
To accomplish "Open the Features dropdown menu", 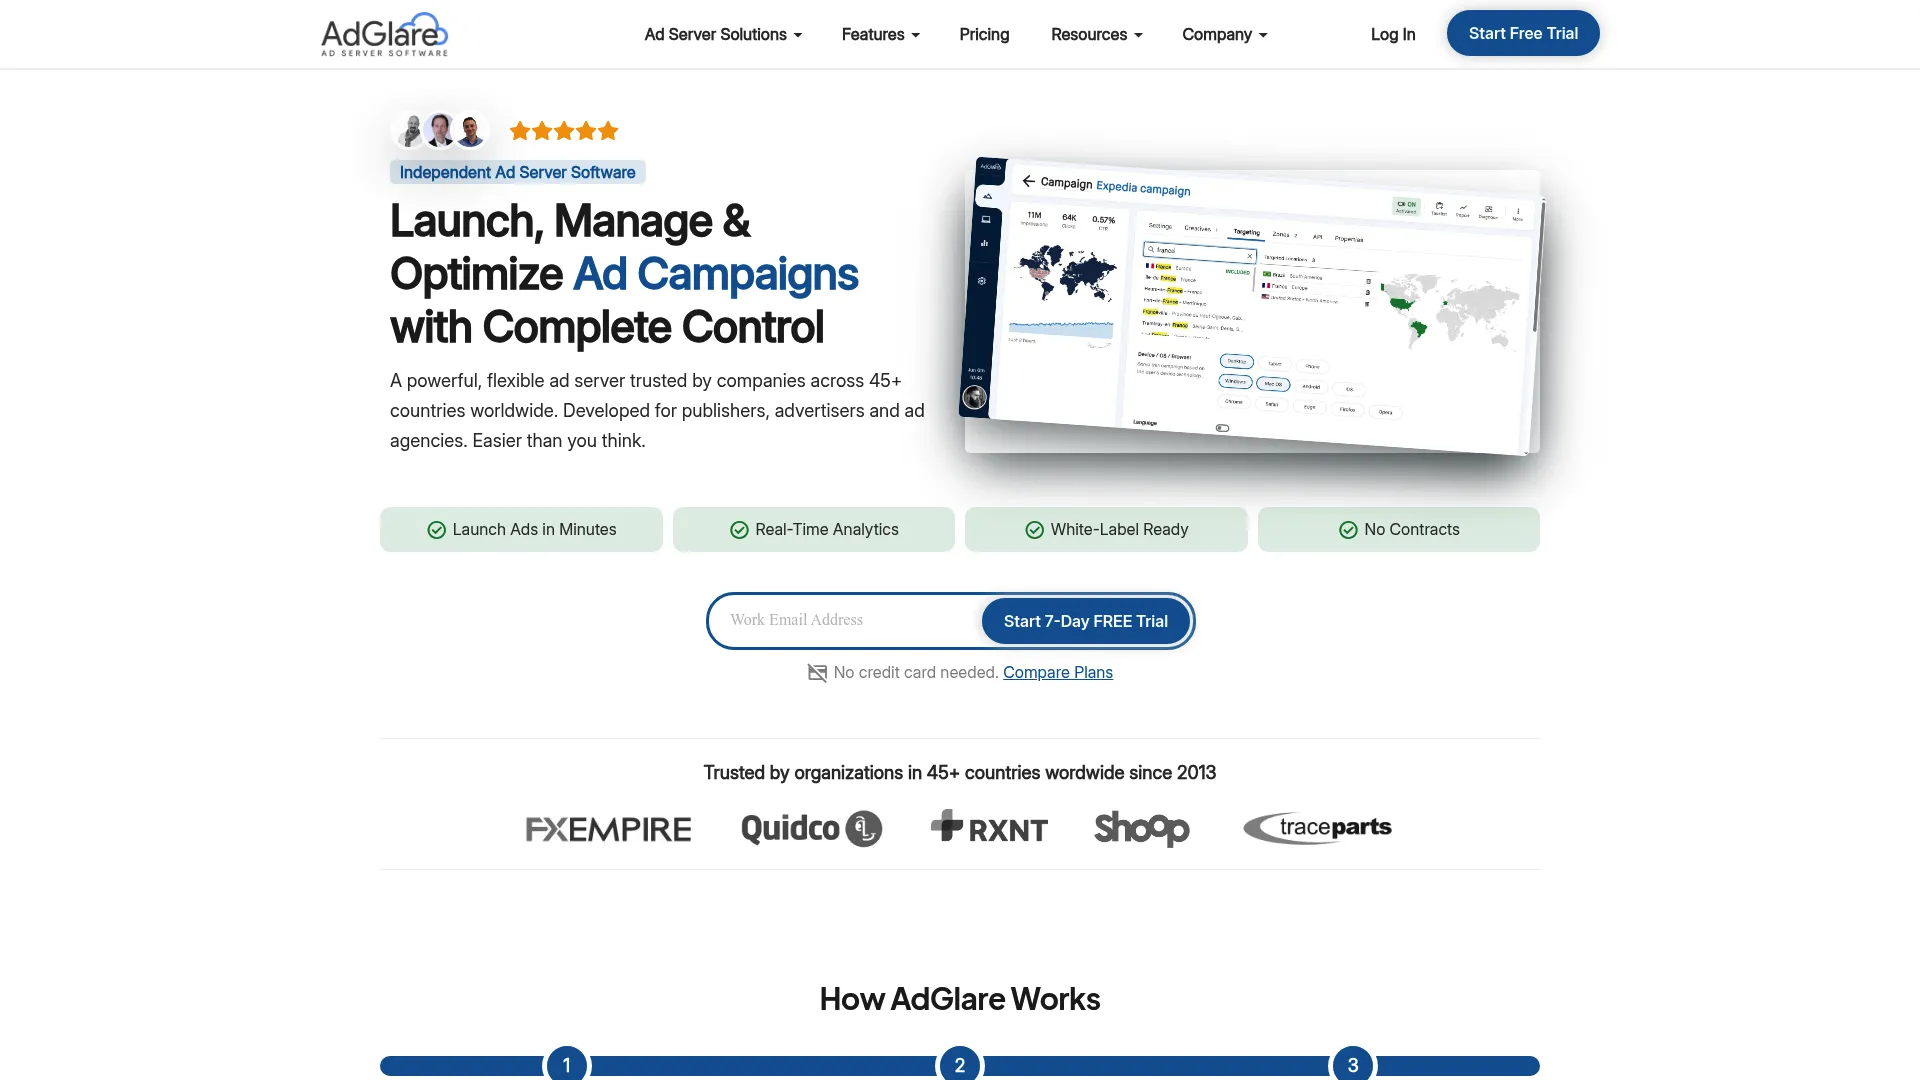I will (x=880, y=34).
